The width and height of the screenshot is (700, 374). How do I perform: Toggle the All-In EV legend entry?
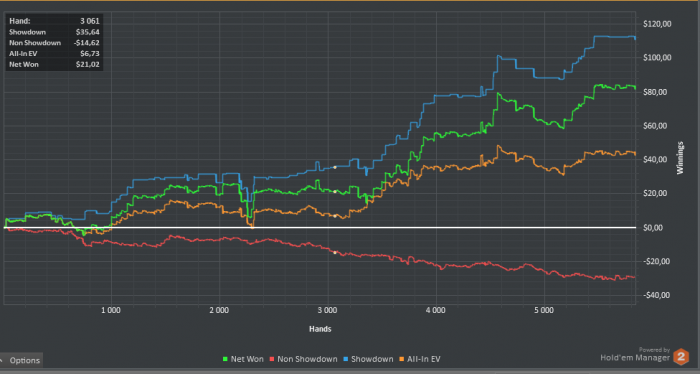(x=420, y=359)
